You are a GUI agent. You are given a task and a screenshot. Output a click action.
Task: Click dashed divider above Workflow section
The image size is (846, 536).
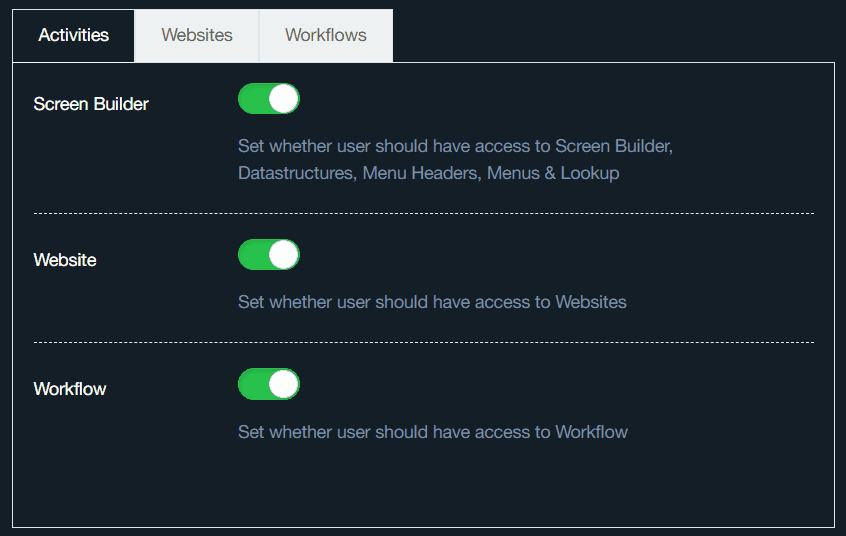[424, 342]
